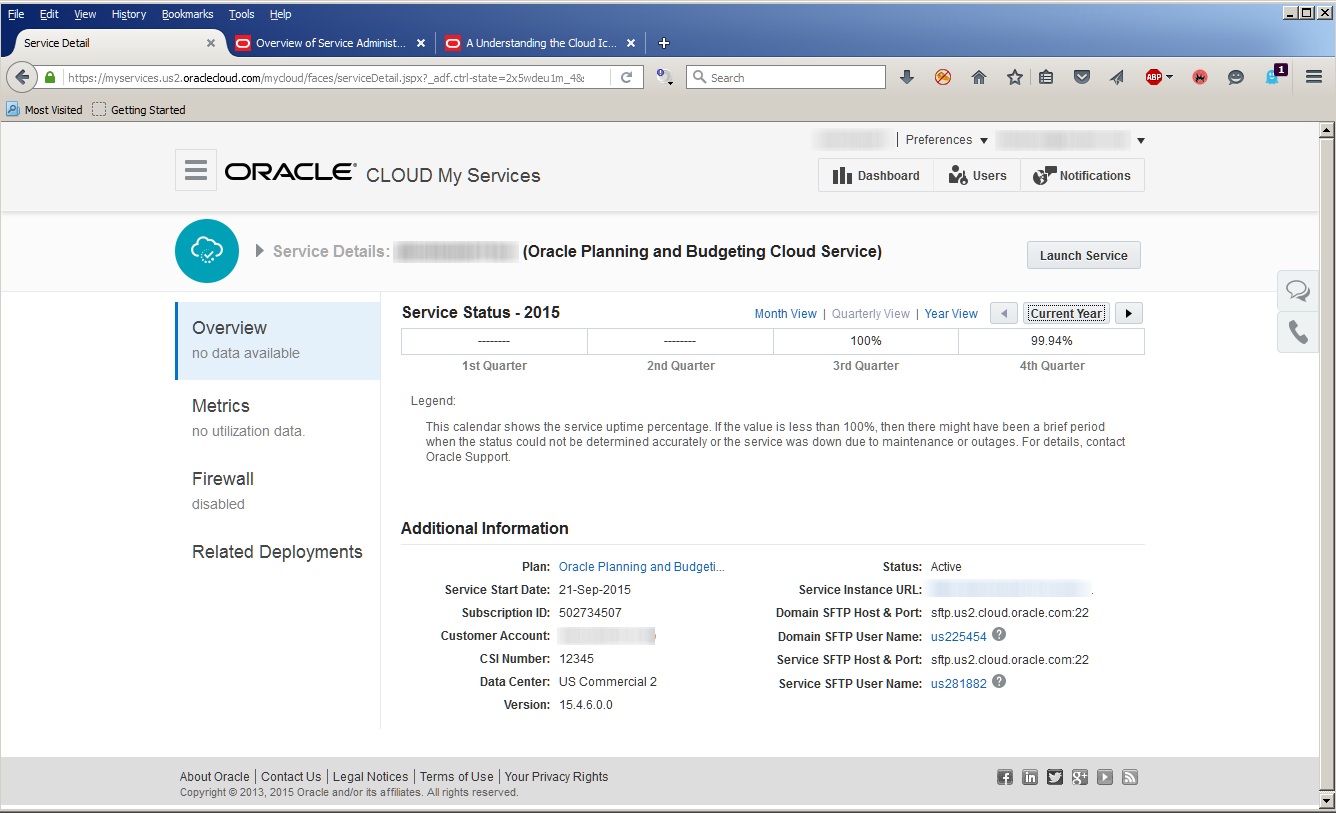This screenshot has width=1336, height=813.
Task: Switch to Month View link
Action: tap(785, 314)
